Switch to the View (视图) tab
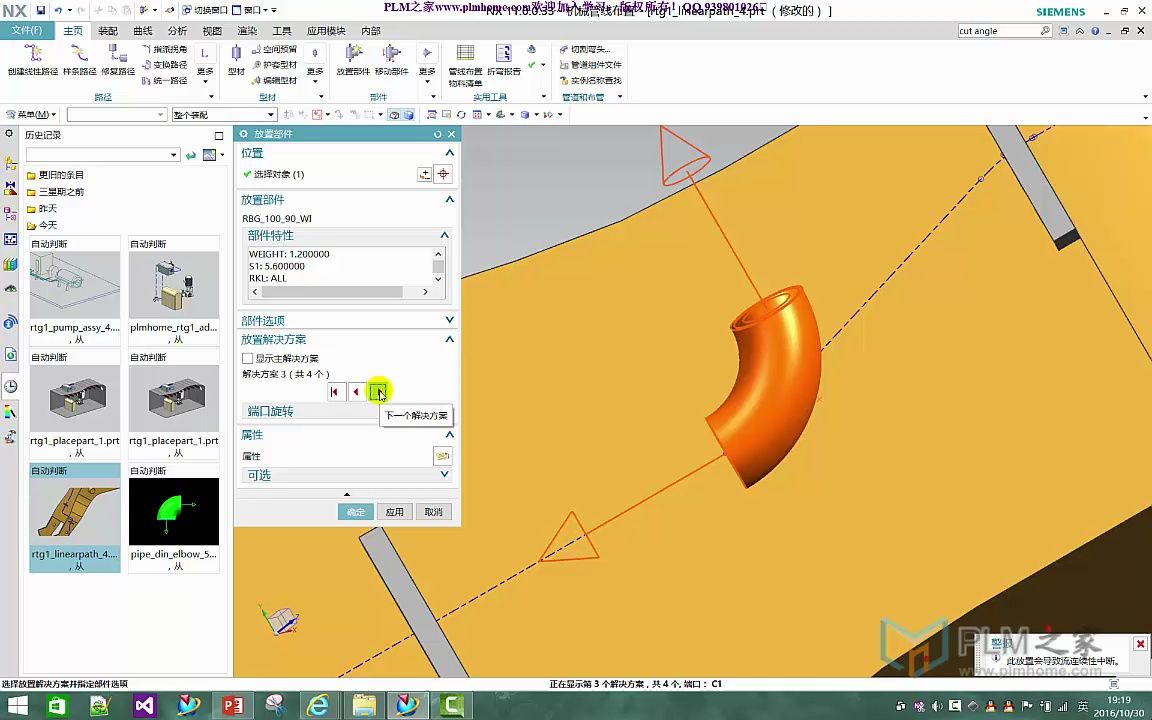Viewport: 1152px width, 720px height. [212, 31]
